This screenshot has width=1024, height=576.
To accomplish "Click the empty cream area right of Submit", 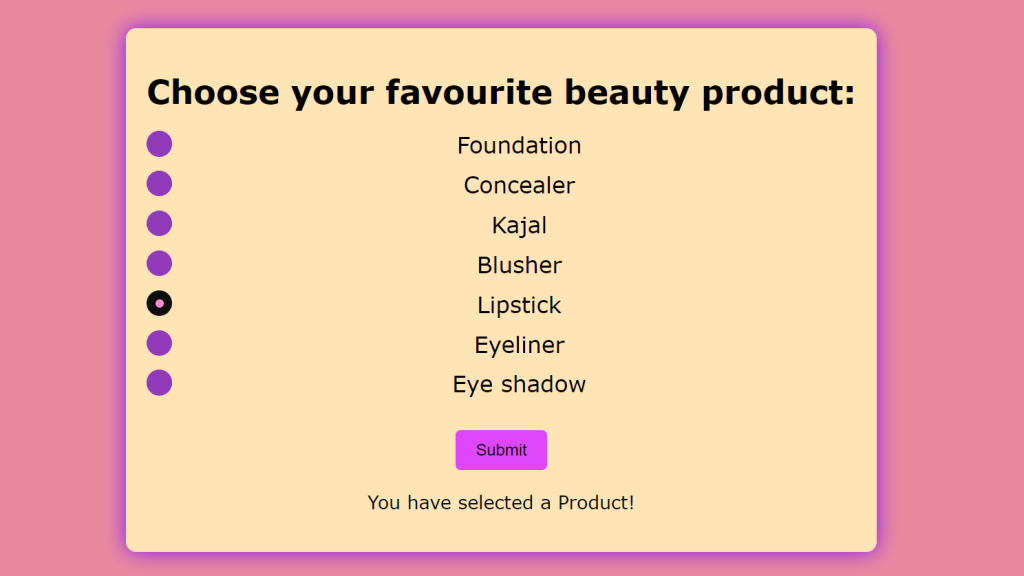I will click(700, 450).
